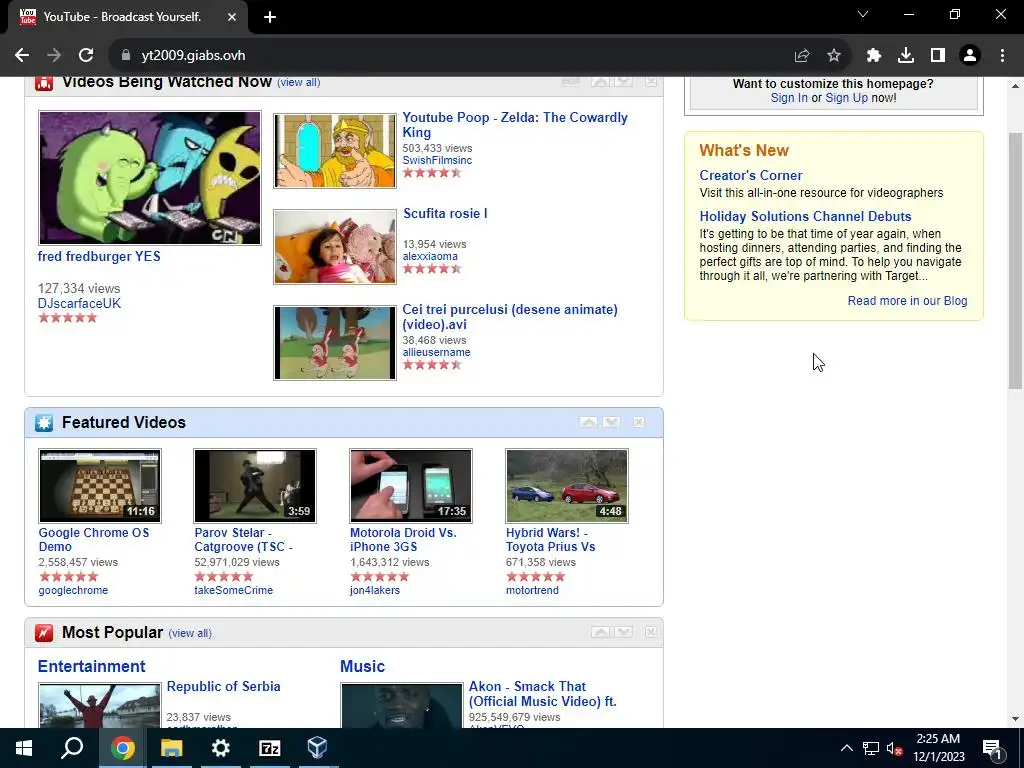Move Most Popular module up

coord(601,632)
